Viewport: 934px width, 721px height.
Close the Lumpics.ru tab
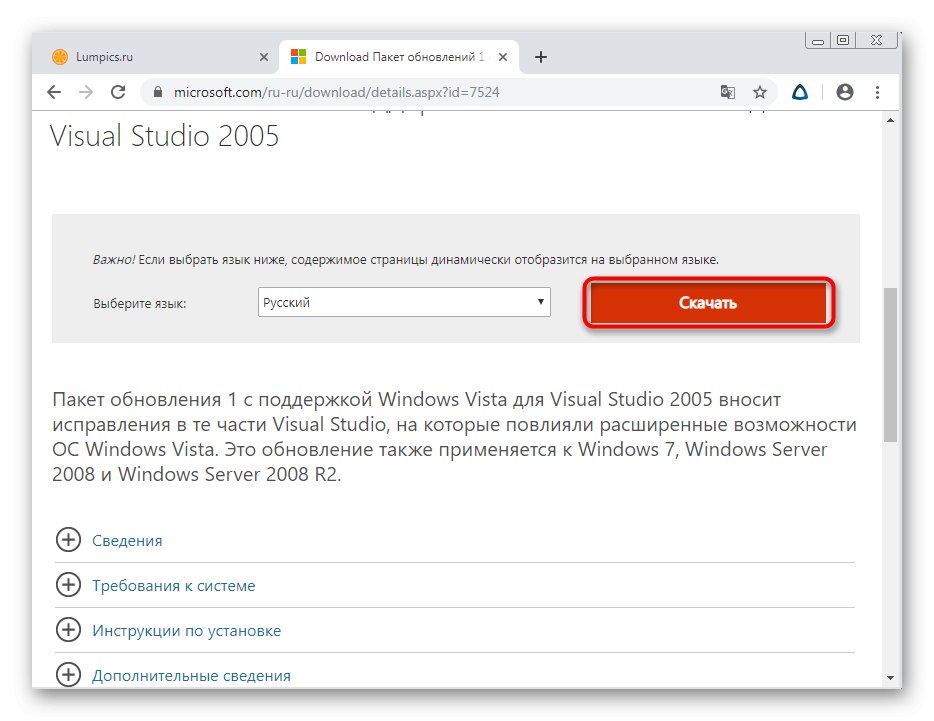pyautogui.click(x=264, y=57)
